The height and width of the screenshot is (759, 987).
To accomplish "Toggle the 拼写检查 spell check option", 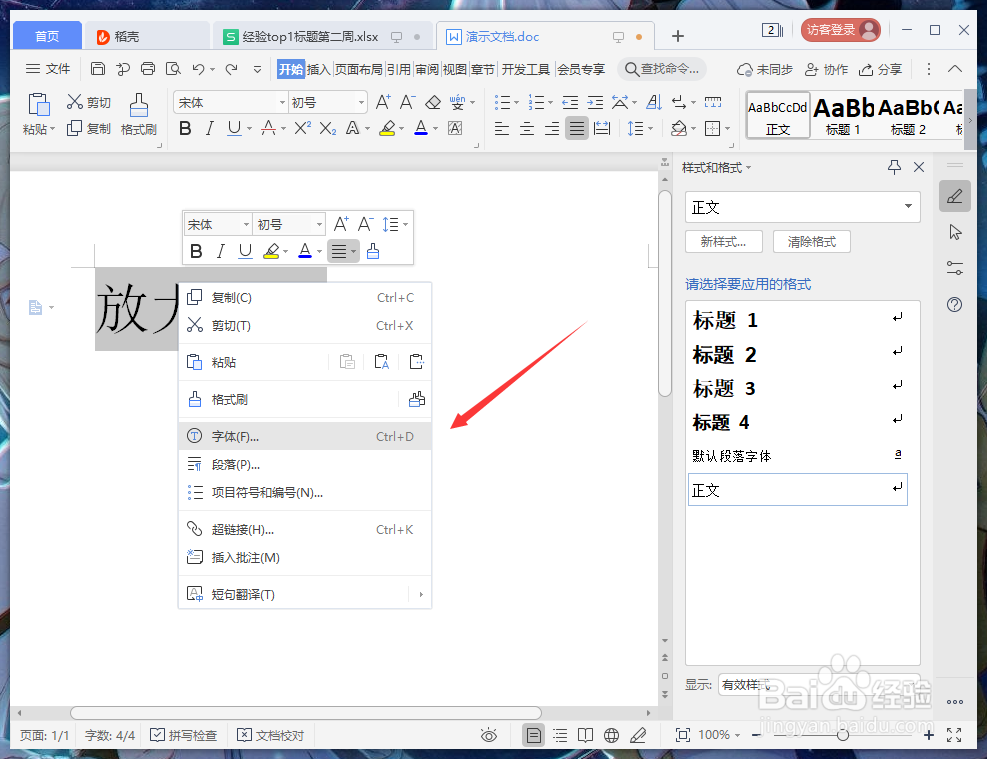I will tap(185, 735).
